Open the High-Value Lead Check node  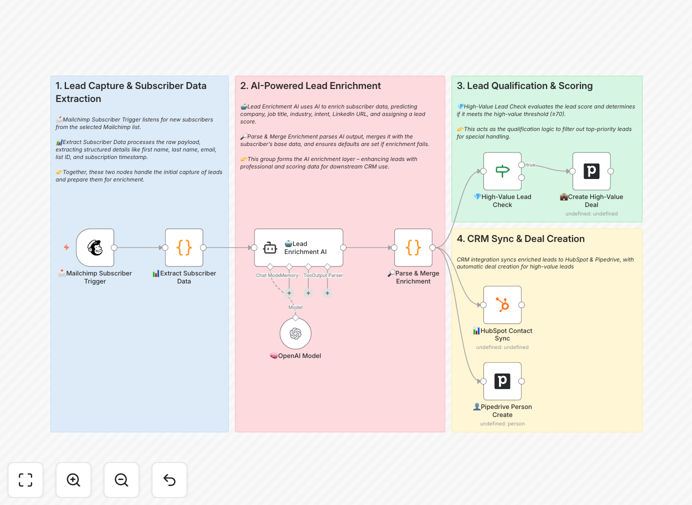click(502, 171)
